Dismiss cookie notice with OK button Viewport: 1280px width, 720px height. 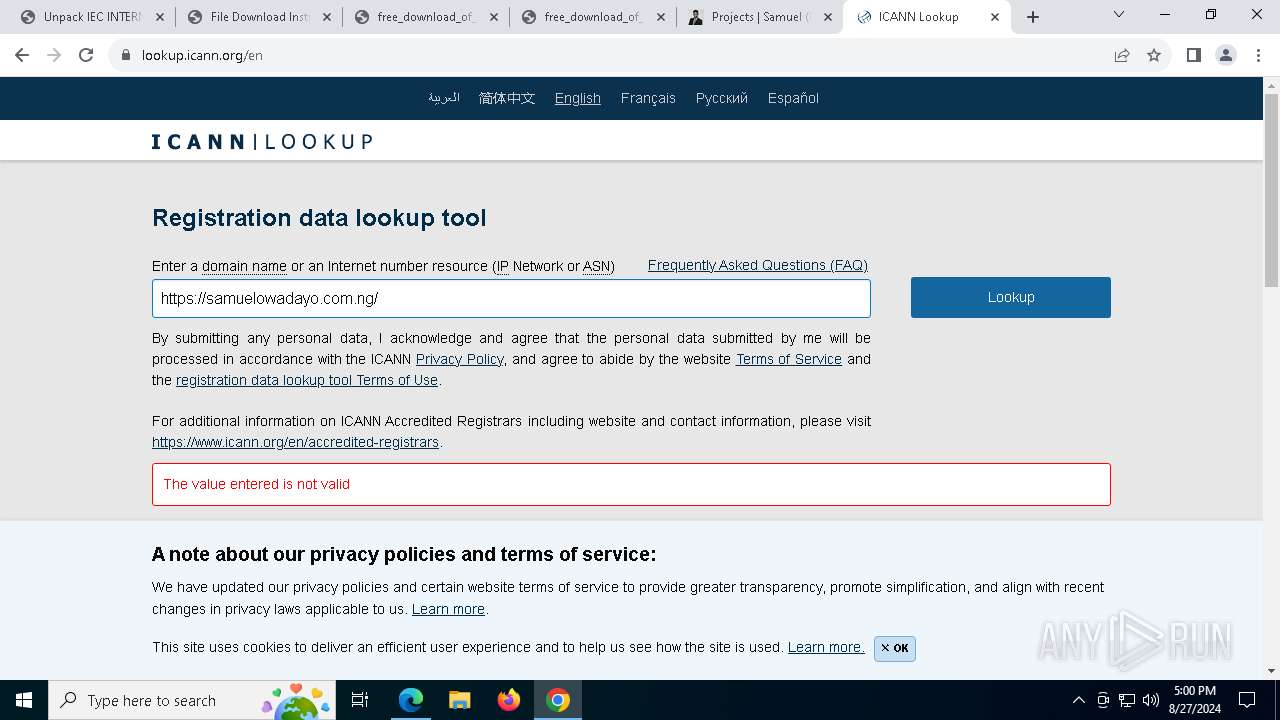click(894, 648)
